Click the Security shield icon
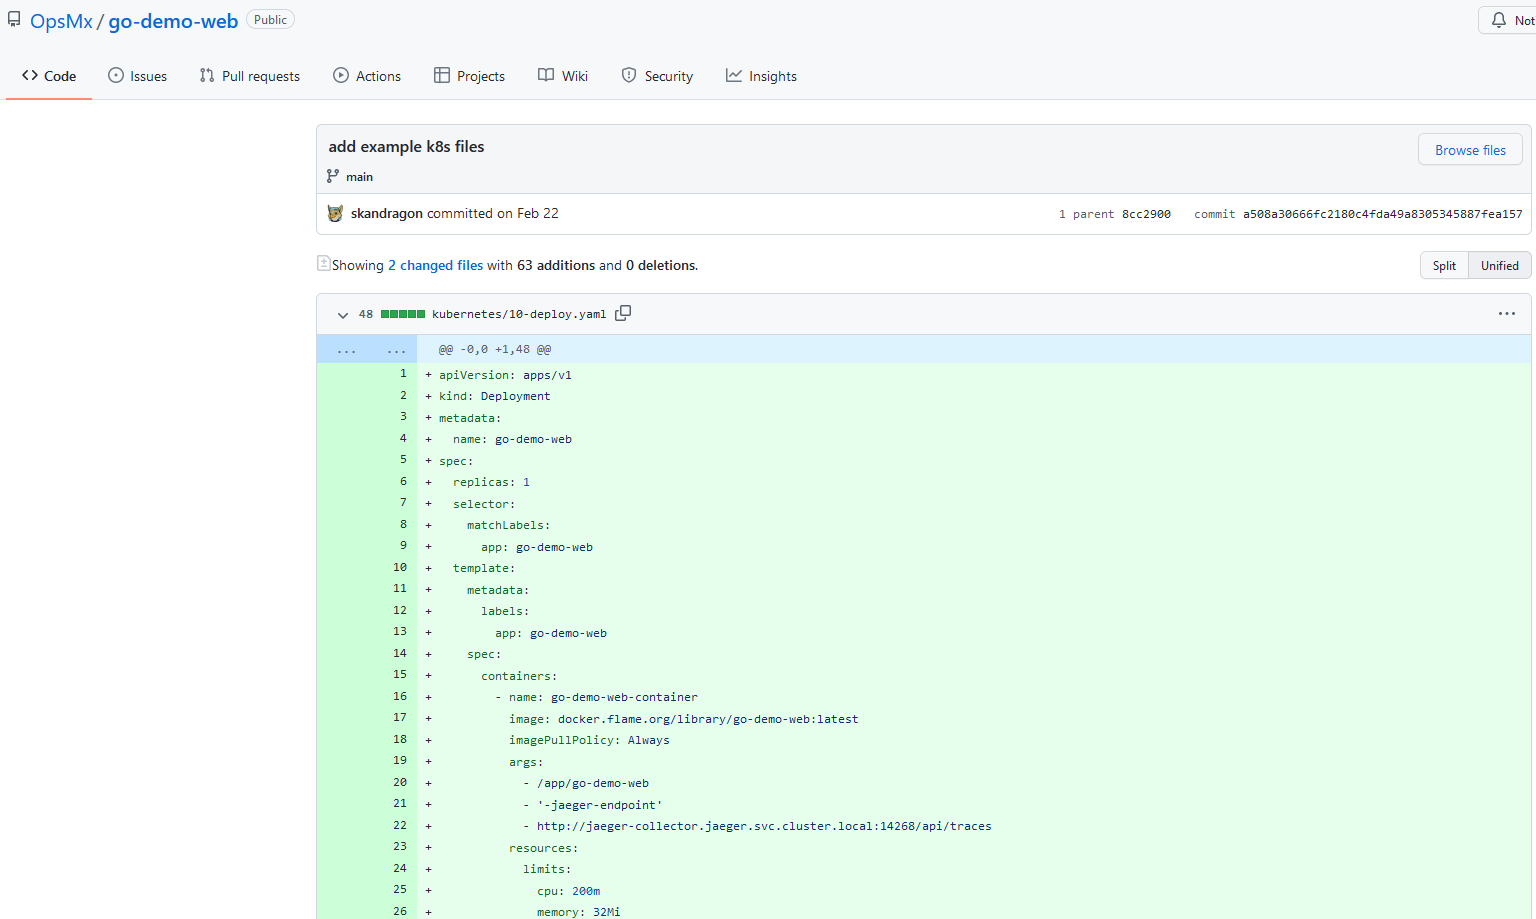The height and width of the screenshot is (919, 1536). tap(627, 75)
